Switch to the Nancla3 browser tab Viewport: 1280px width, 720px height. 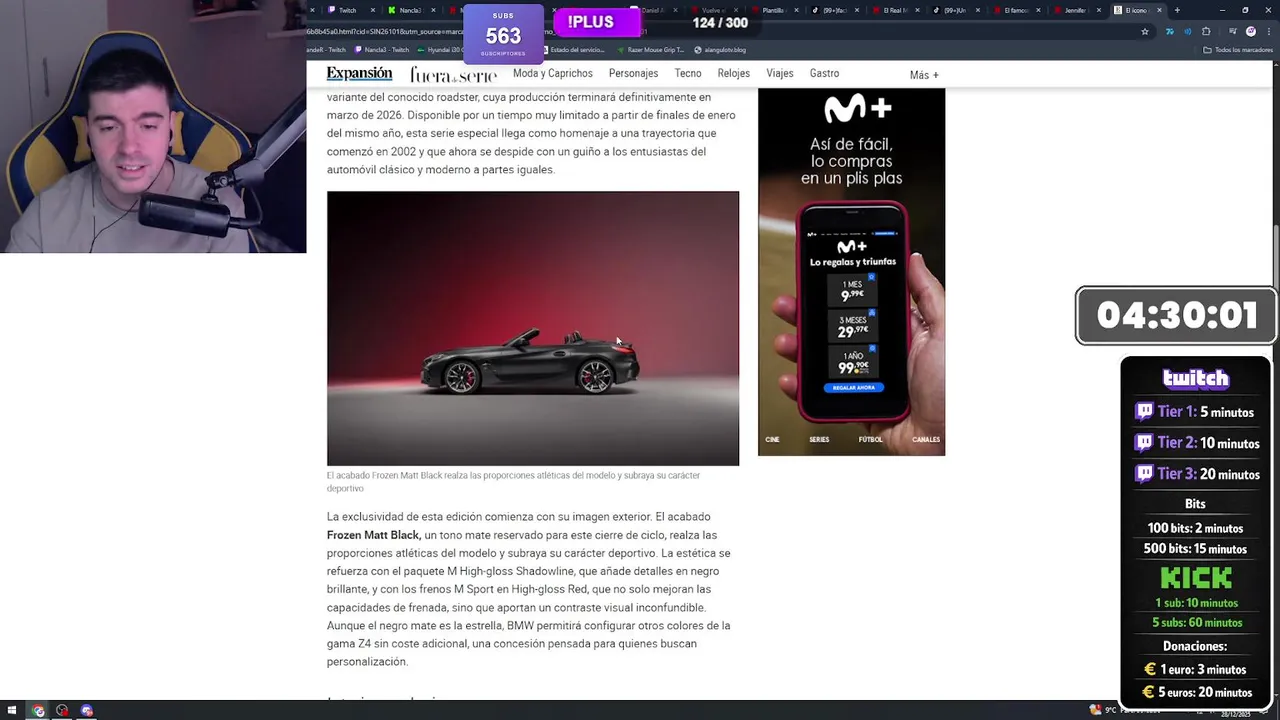[410, 10]
